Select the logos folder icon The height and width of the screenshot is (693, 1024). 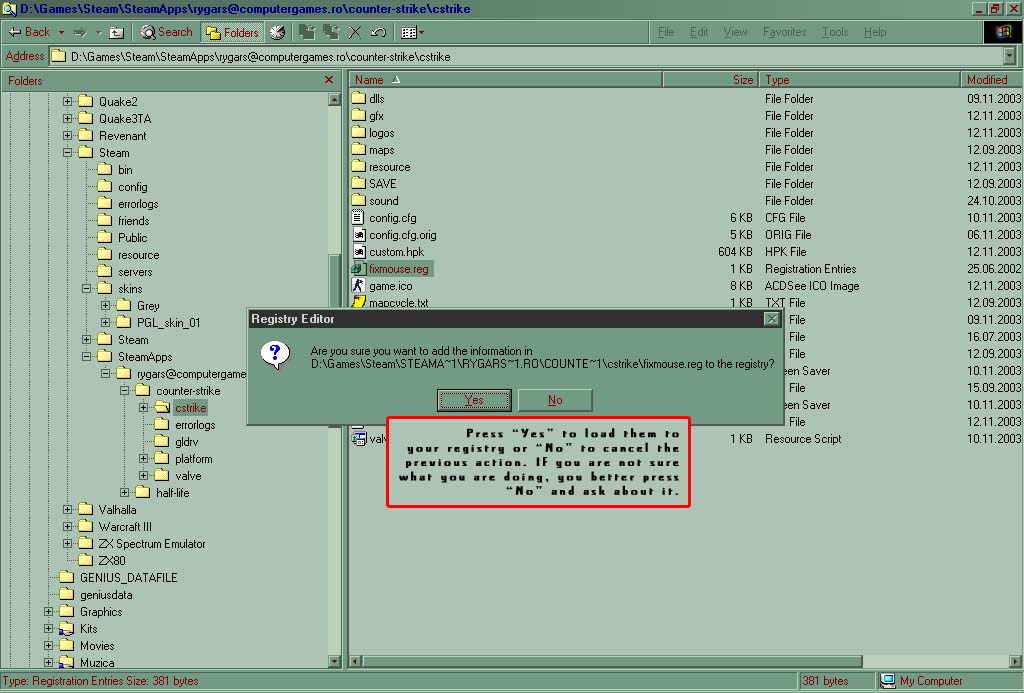point(358,132)
